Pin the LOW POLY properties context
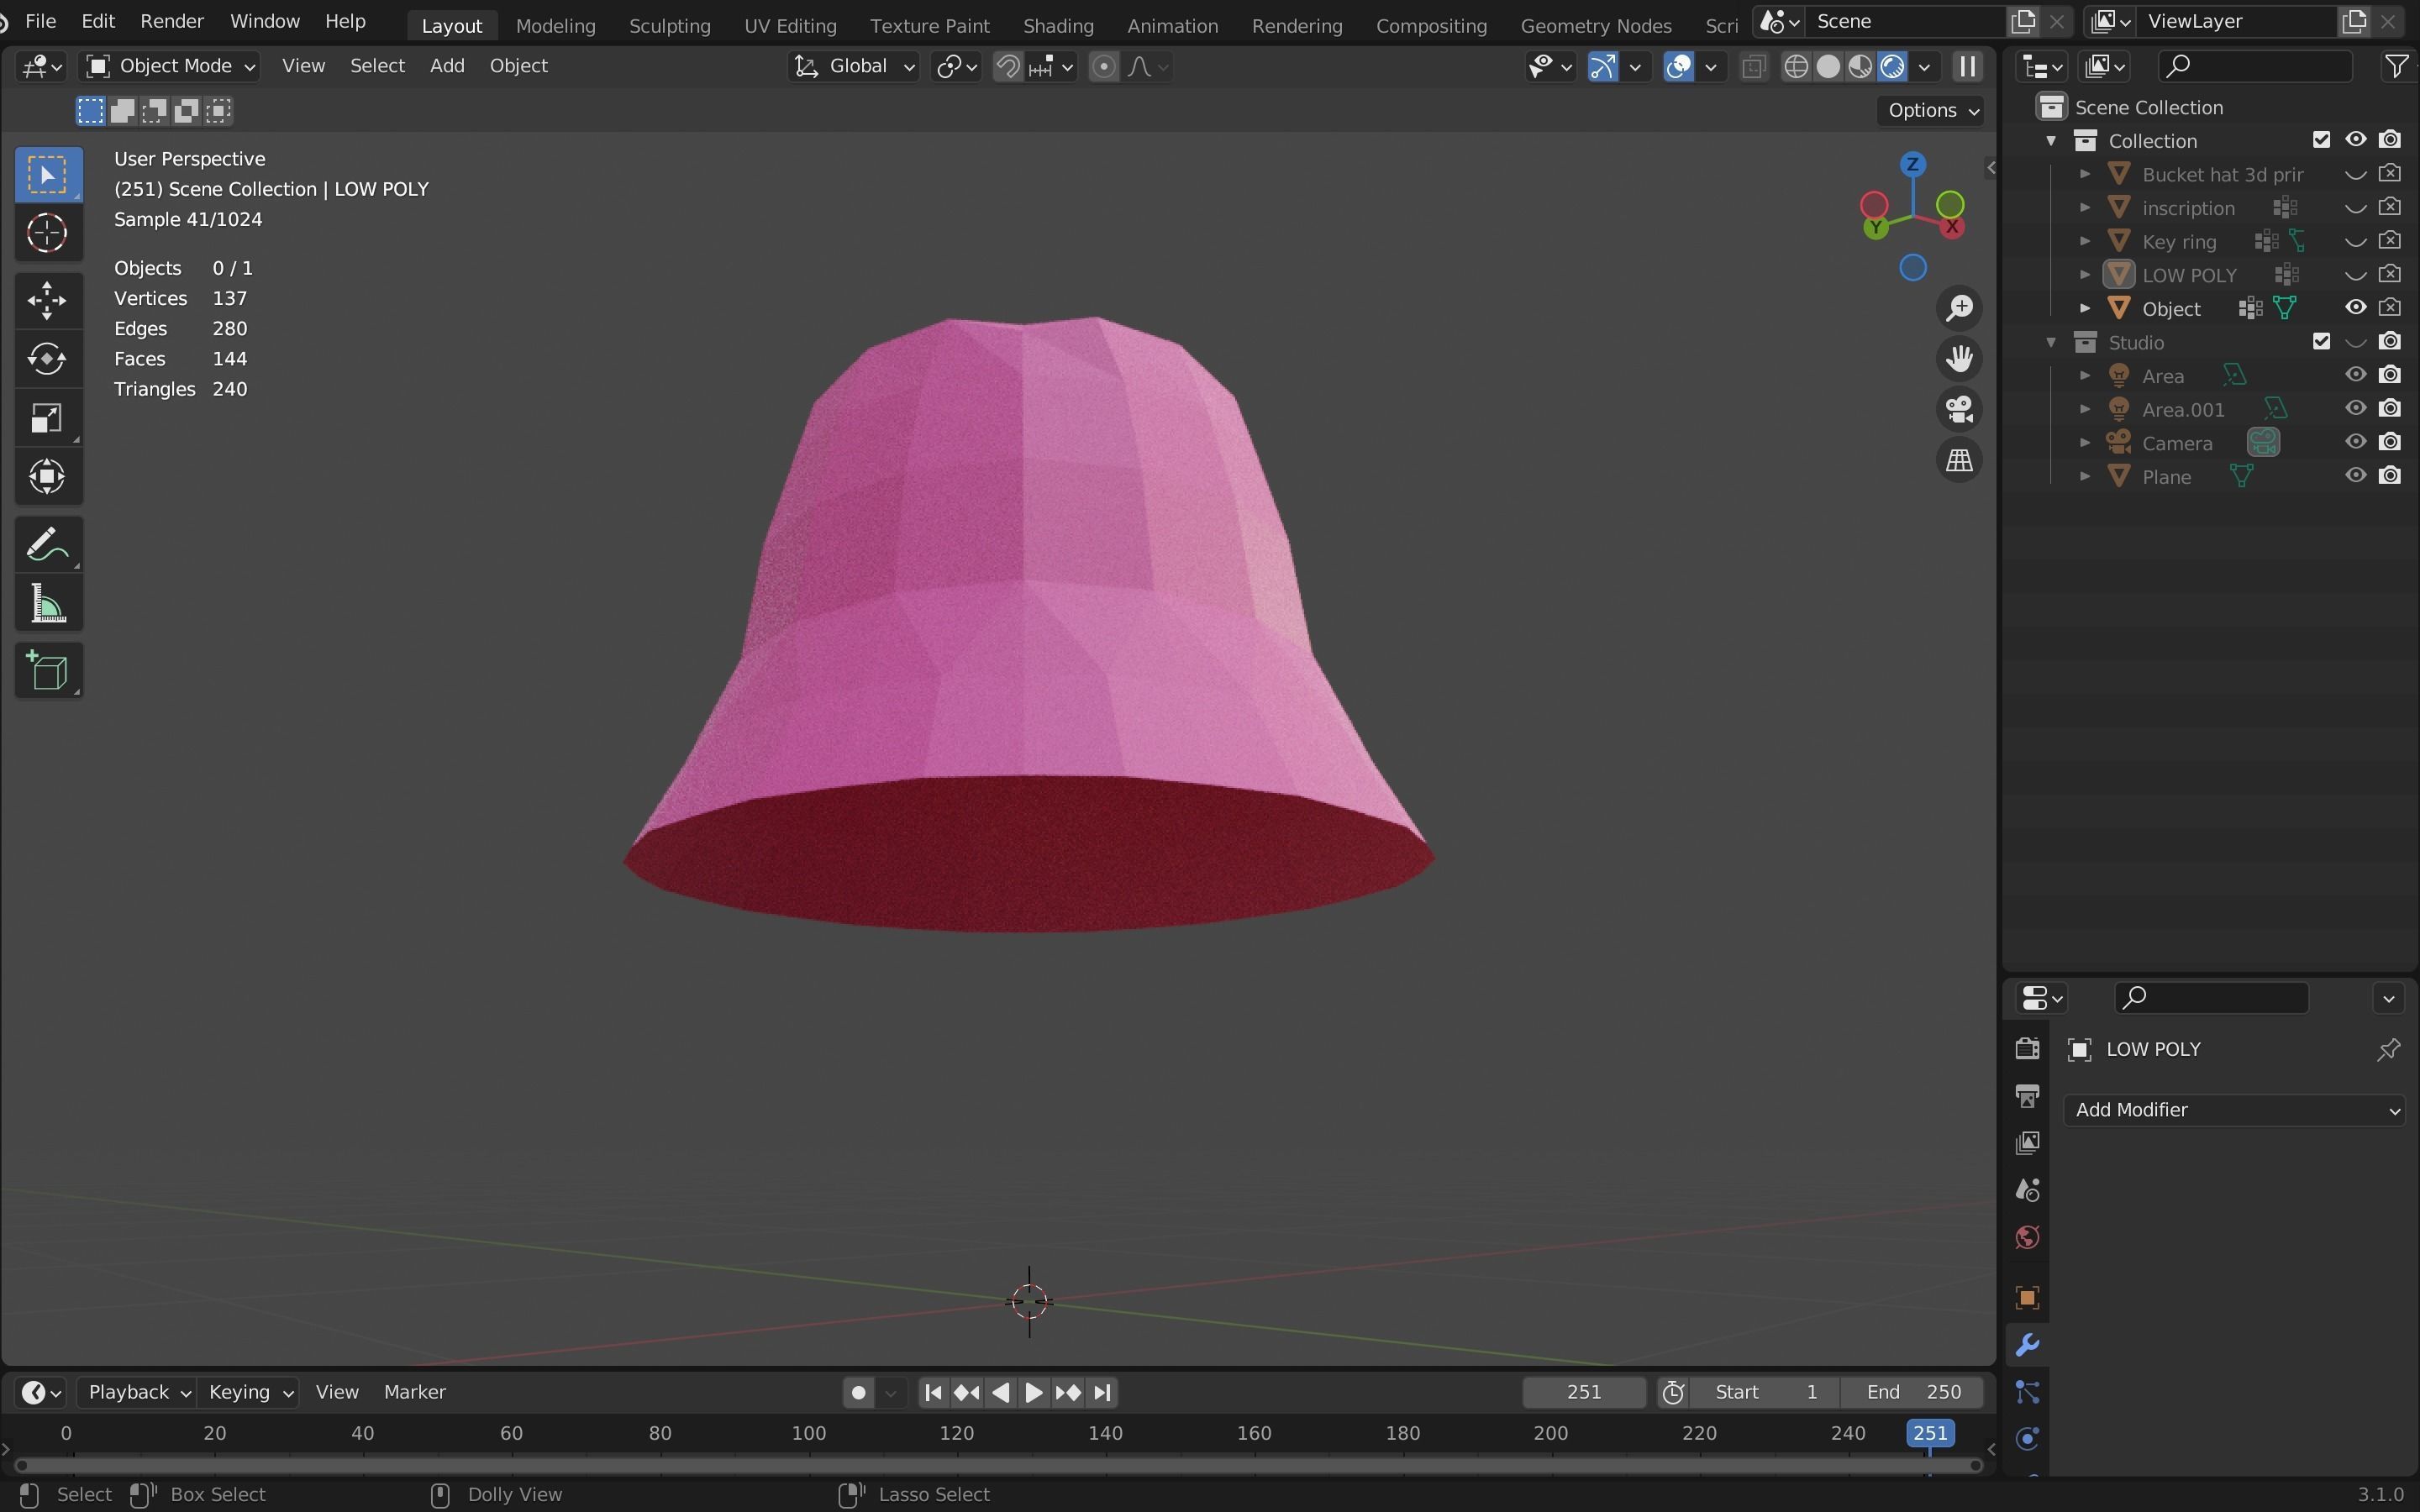Screen dimensions: 2420x1512 tap(2388, 1049)
